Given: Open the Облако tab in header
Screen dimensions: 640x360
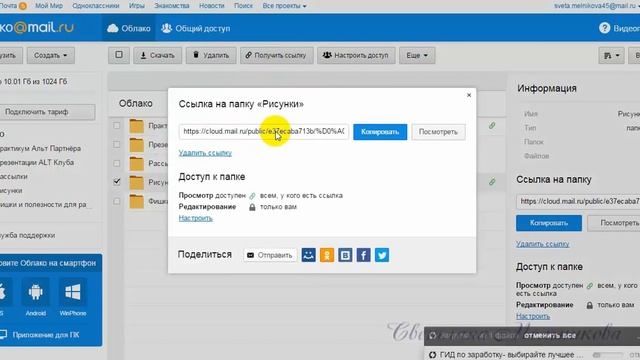Looking at the screenshot, I should (129, 28).
